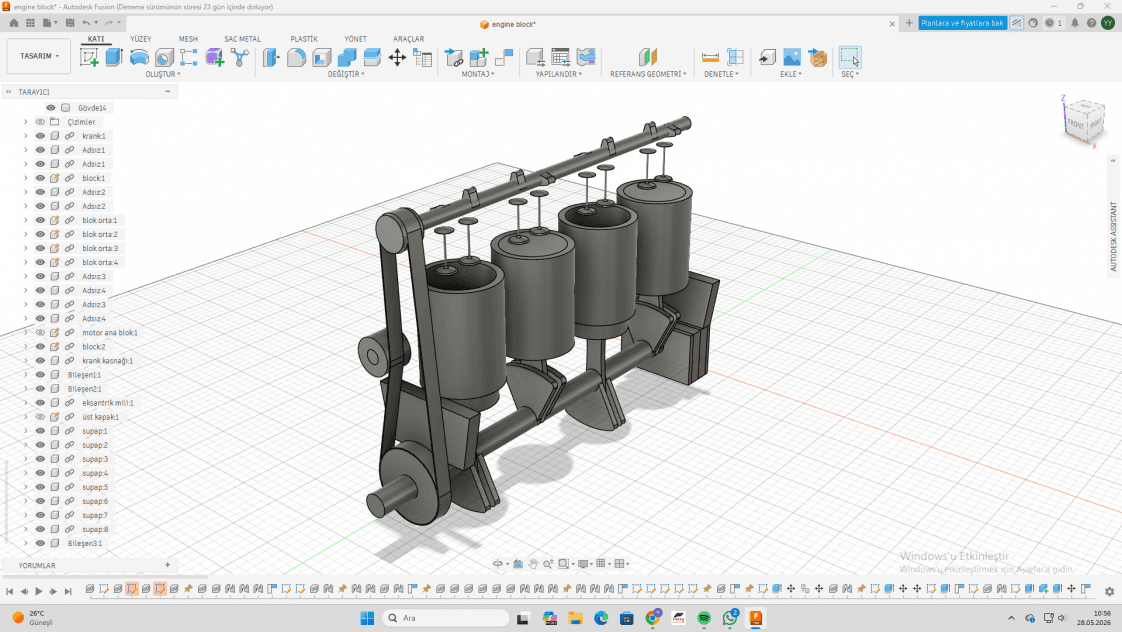Click the 'Planlara ve fiyatlara bak' button

tap(962, 23)
